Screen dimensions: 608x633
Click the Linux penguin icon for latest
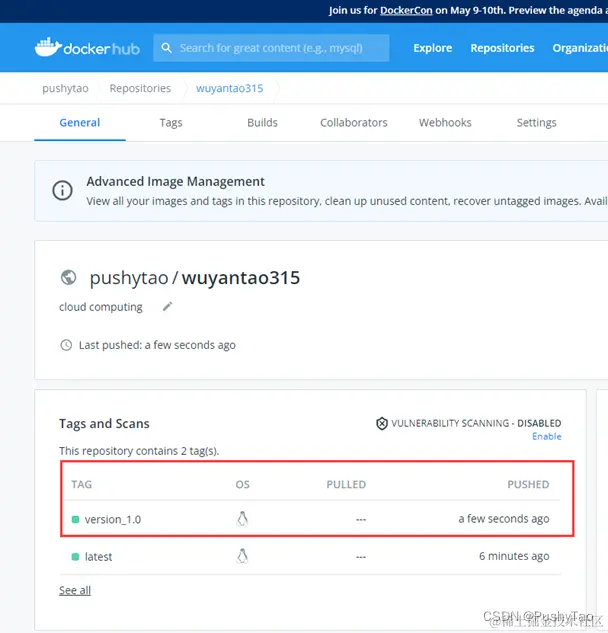pyautogui.click(x=242, y=556)
